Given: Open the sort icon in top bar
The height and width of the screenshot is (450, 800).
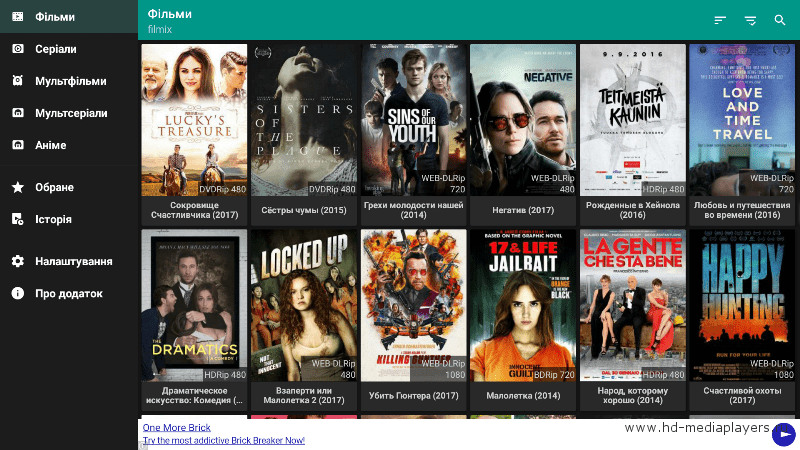Looking at the screenshot, I should click(720, 20).
